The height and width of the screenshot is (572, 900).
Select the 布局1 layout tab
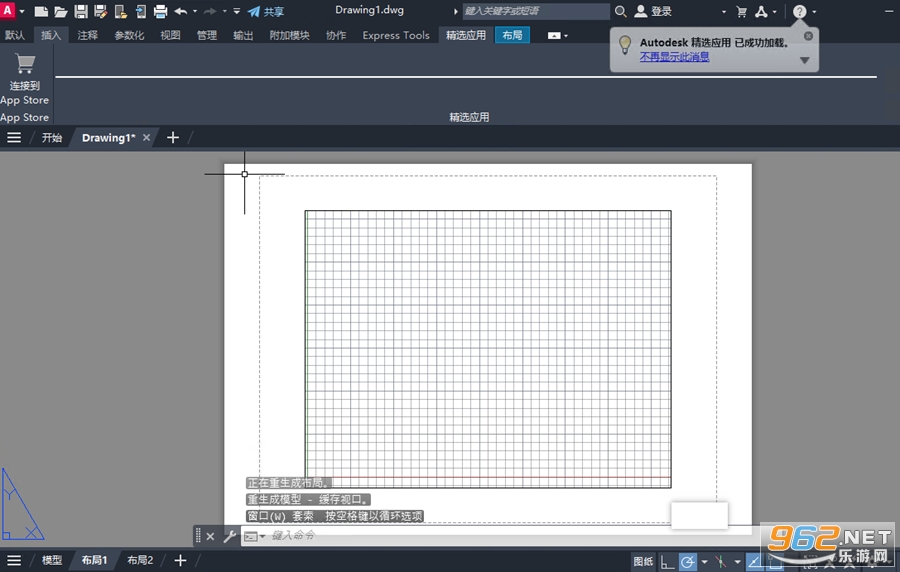[x=95, y=560]
